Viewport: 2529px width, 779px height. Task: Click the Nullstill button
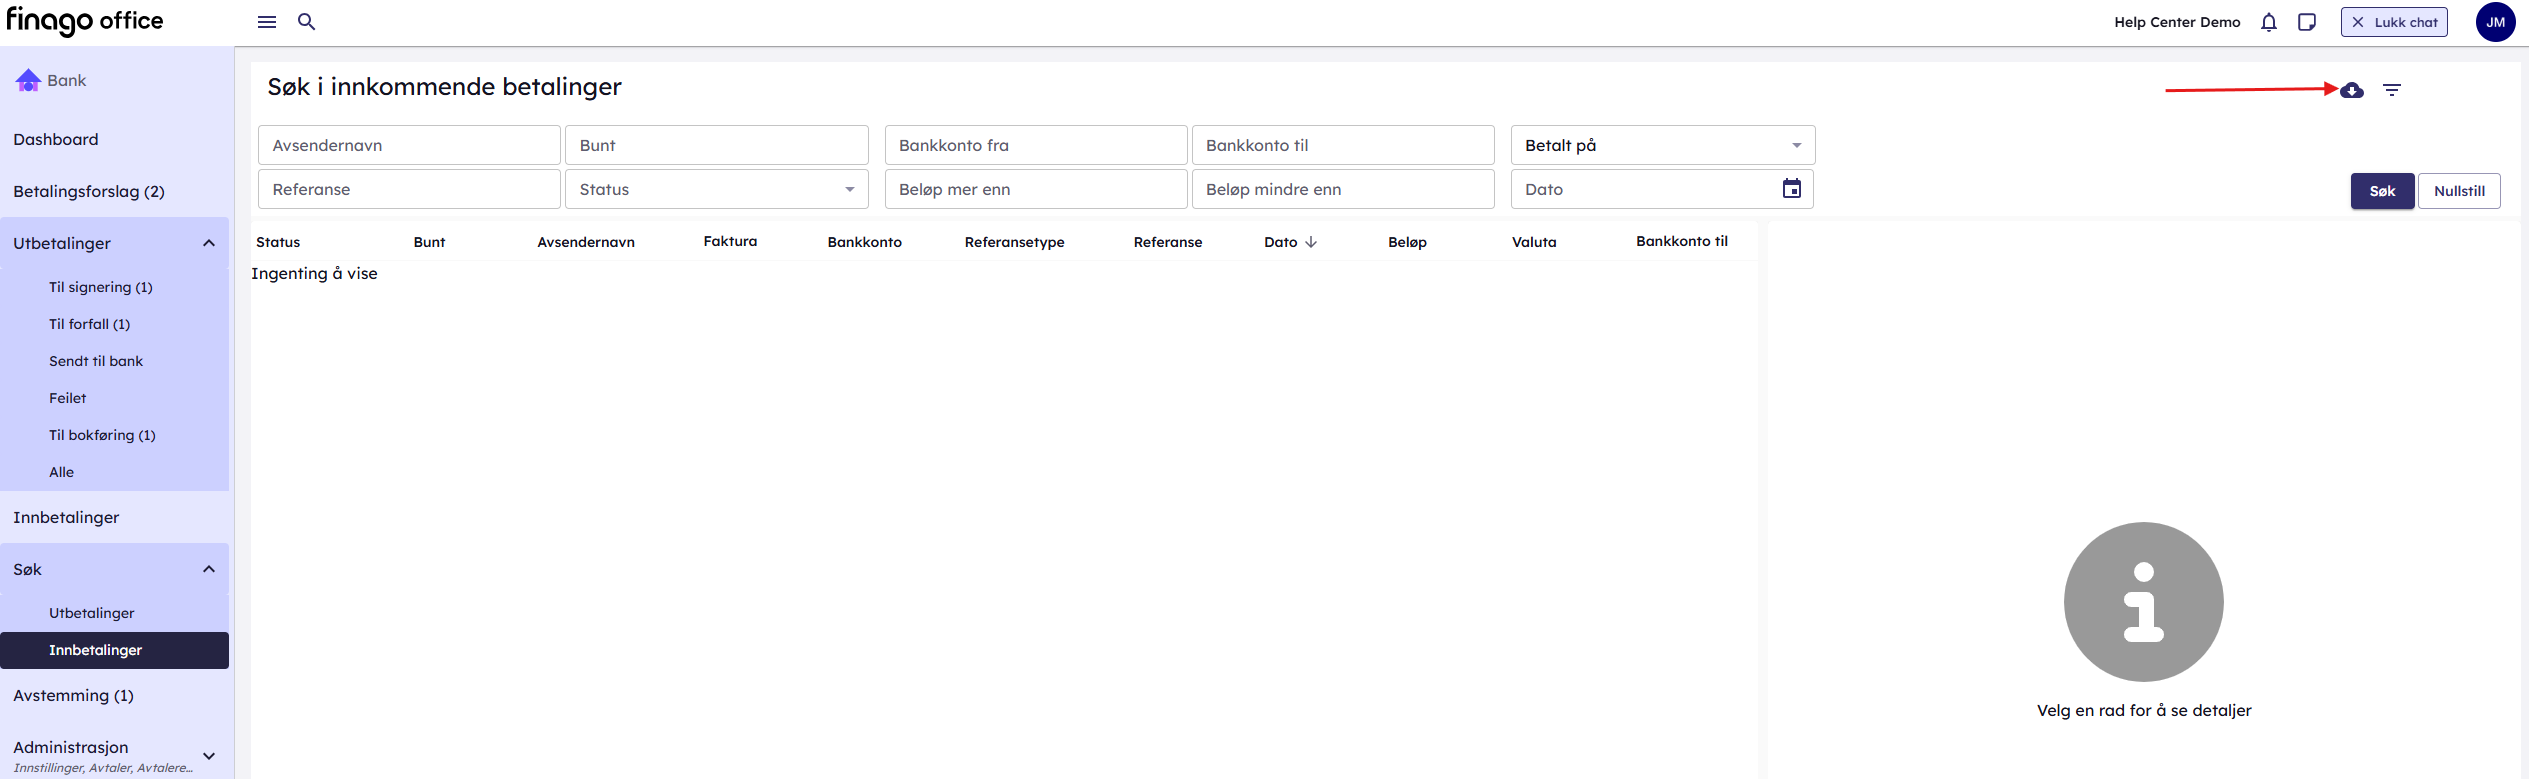pyautogui.click(x=2459, y=191)
